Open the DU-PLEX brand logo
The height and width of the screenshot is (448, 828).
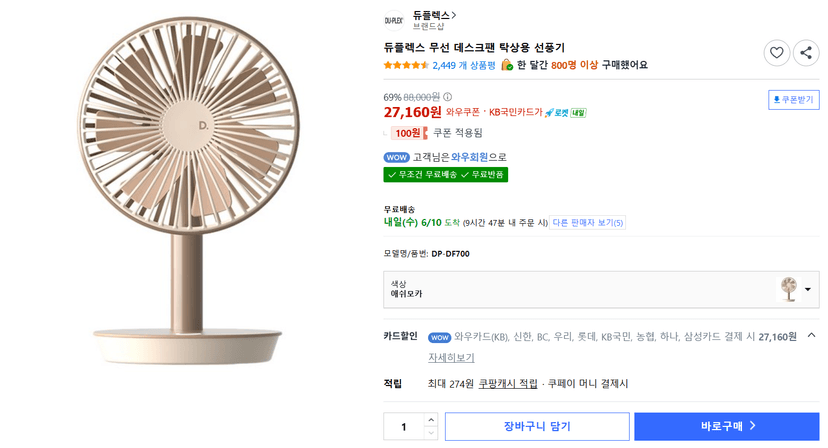[x=393, y=21]
